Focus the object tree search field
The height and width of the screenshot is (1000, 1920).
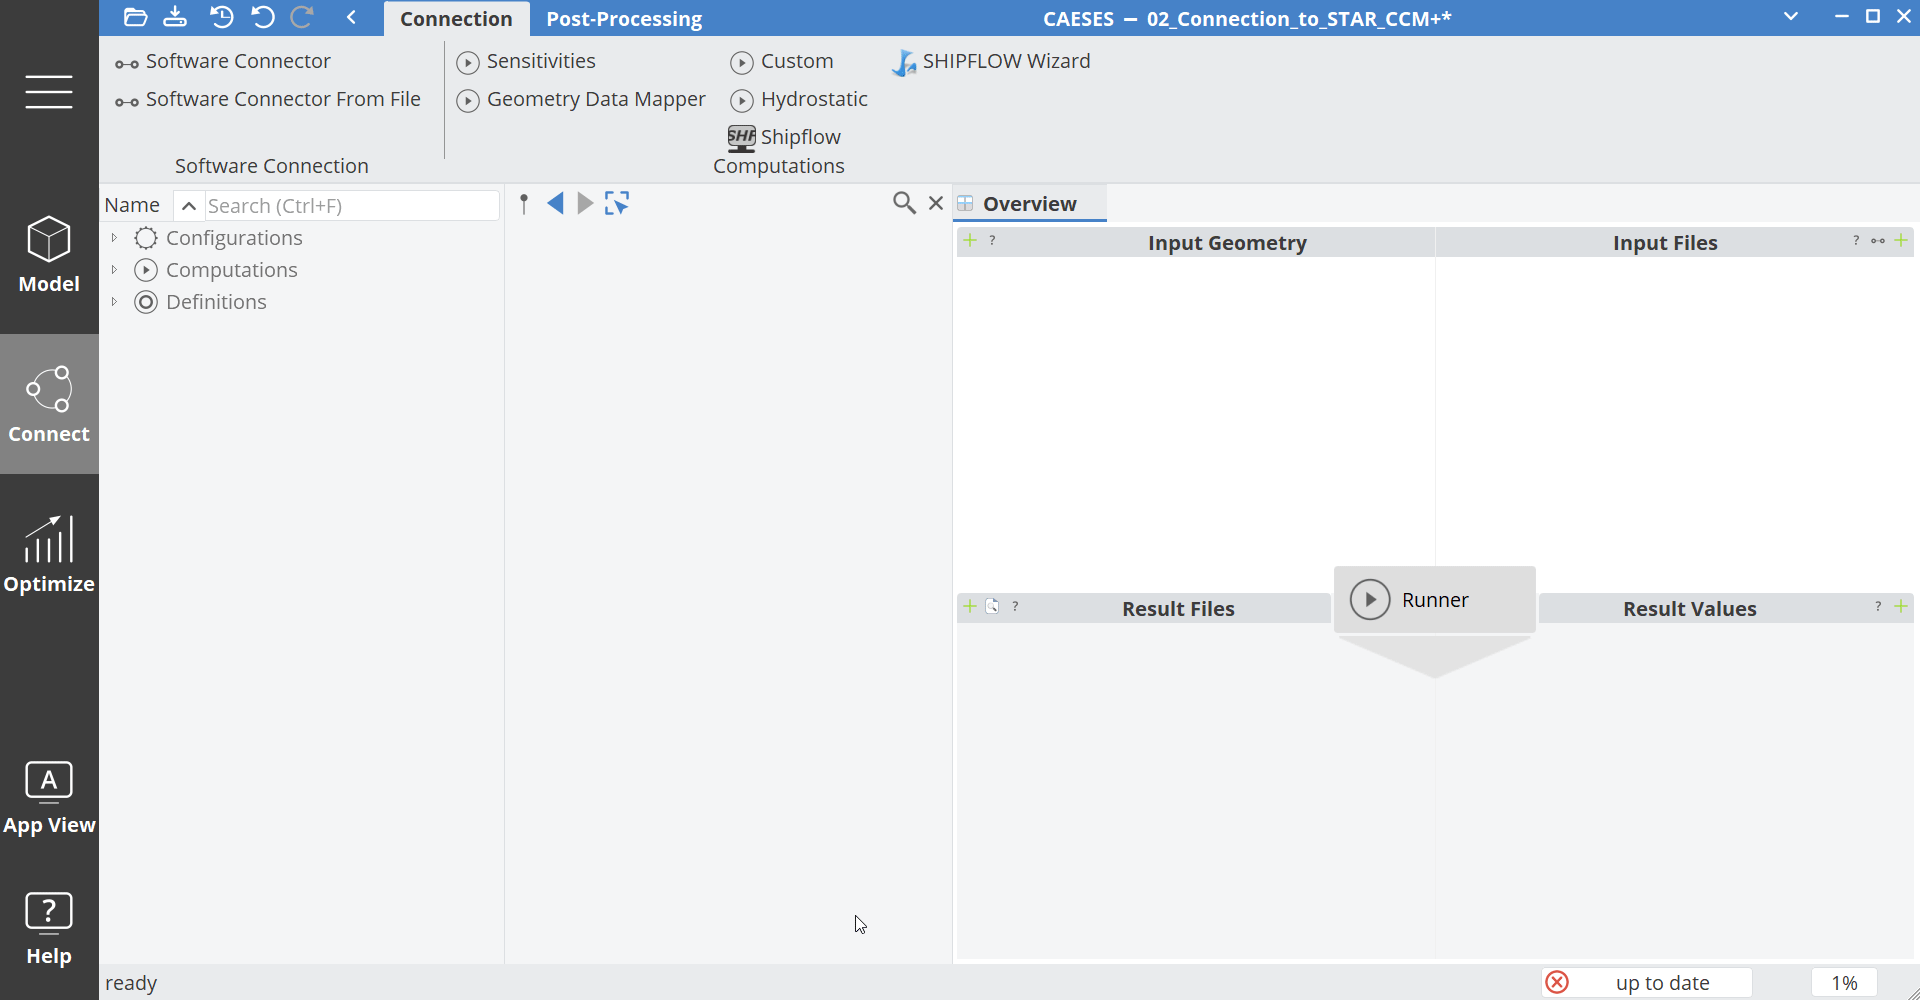[352, 206]
